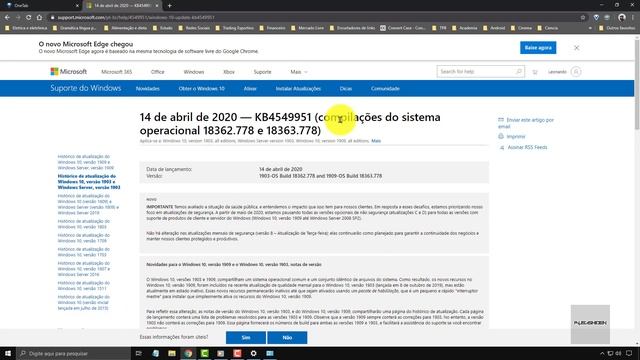The width and height of the screenshot is (640, 360).
Task: Expand the Mais dropdown menu
Action: (299, 72)
